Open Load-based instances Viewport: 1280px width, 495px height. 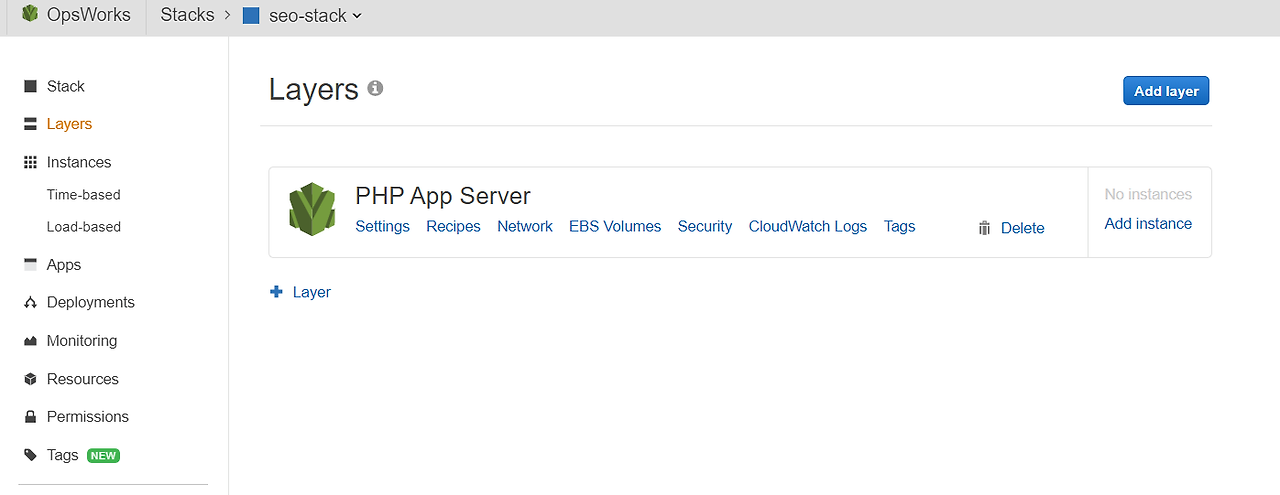(84, 227)
